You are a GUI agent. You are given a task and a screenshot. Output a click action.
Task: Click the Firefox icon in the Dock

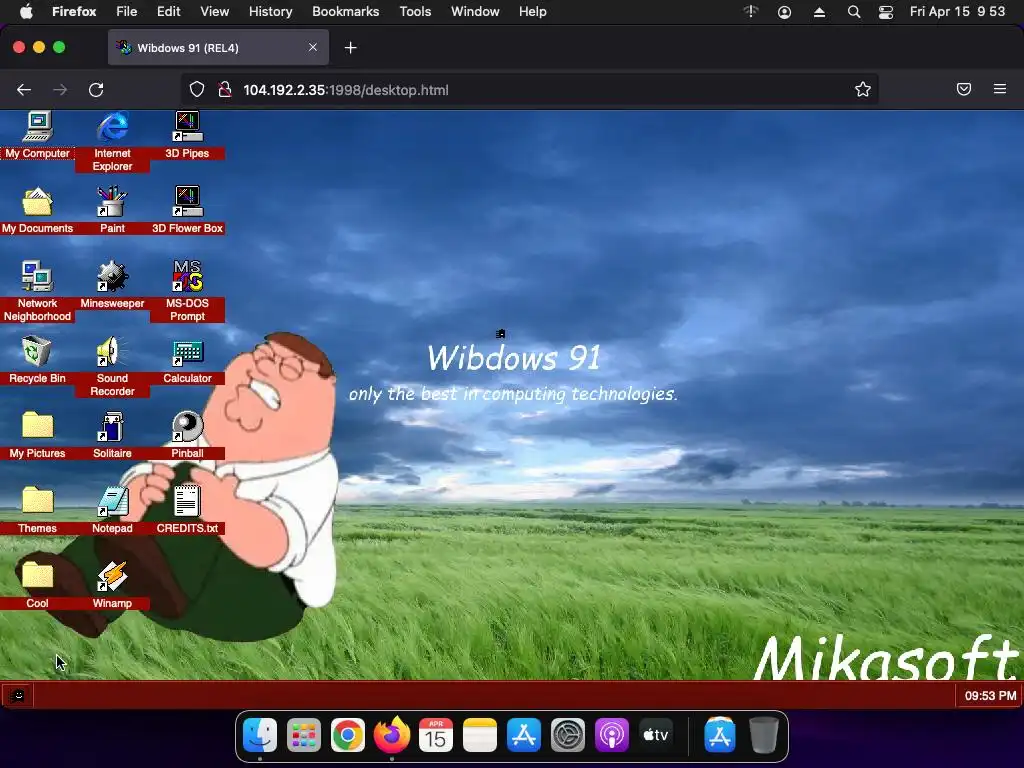coord(392,735)
